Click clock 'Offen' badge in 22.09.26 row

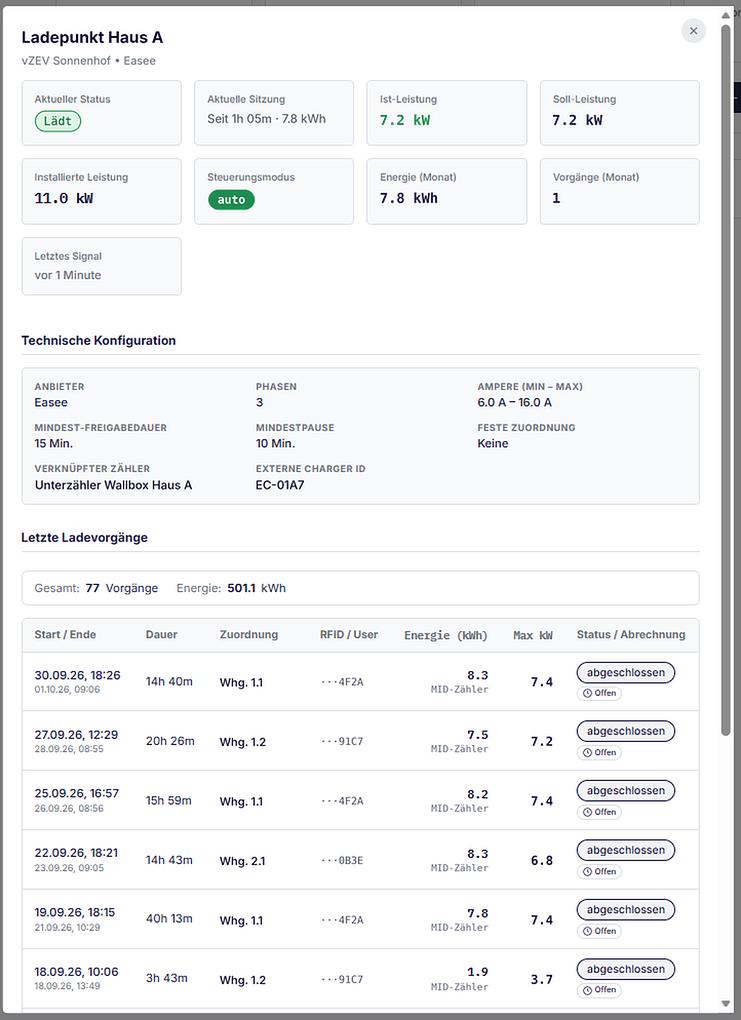(x=599, y=872)
